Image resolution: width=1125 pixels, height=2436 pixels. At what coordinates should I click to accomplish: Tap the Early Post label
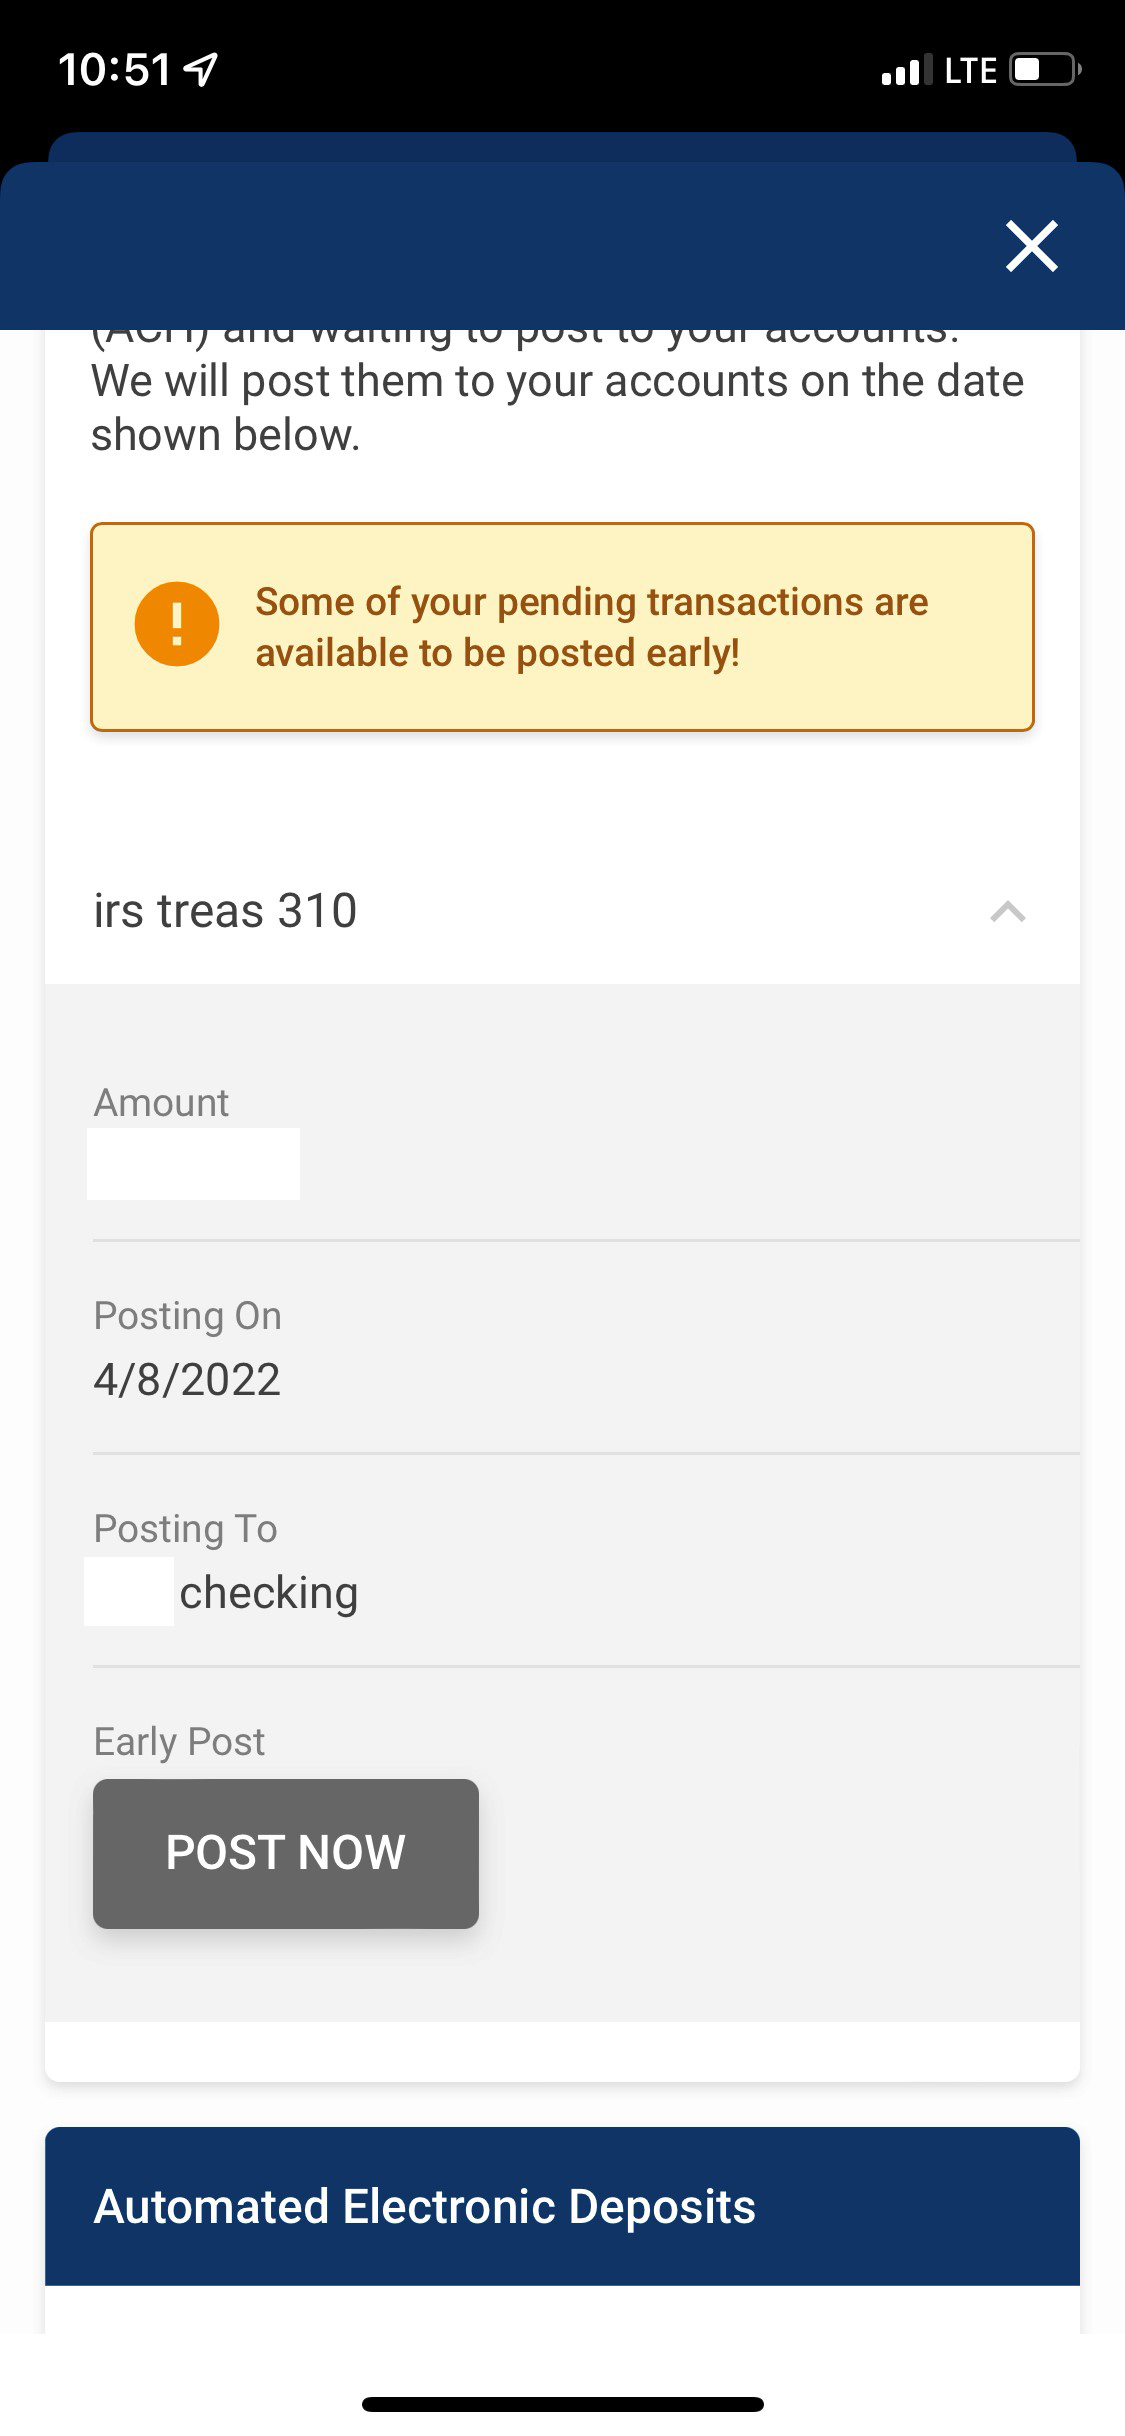179,1742
